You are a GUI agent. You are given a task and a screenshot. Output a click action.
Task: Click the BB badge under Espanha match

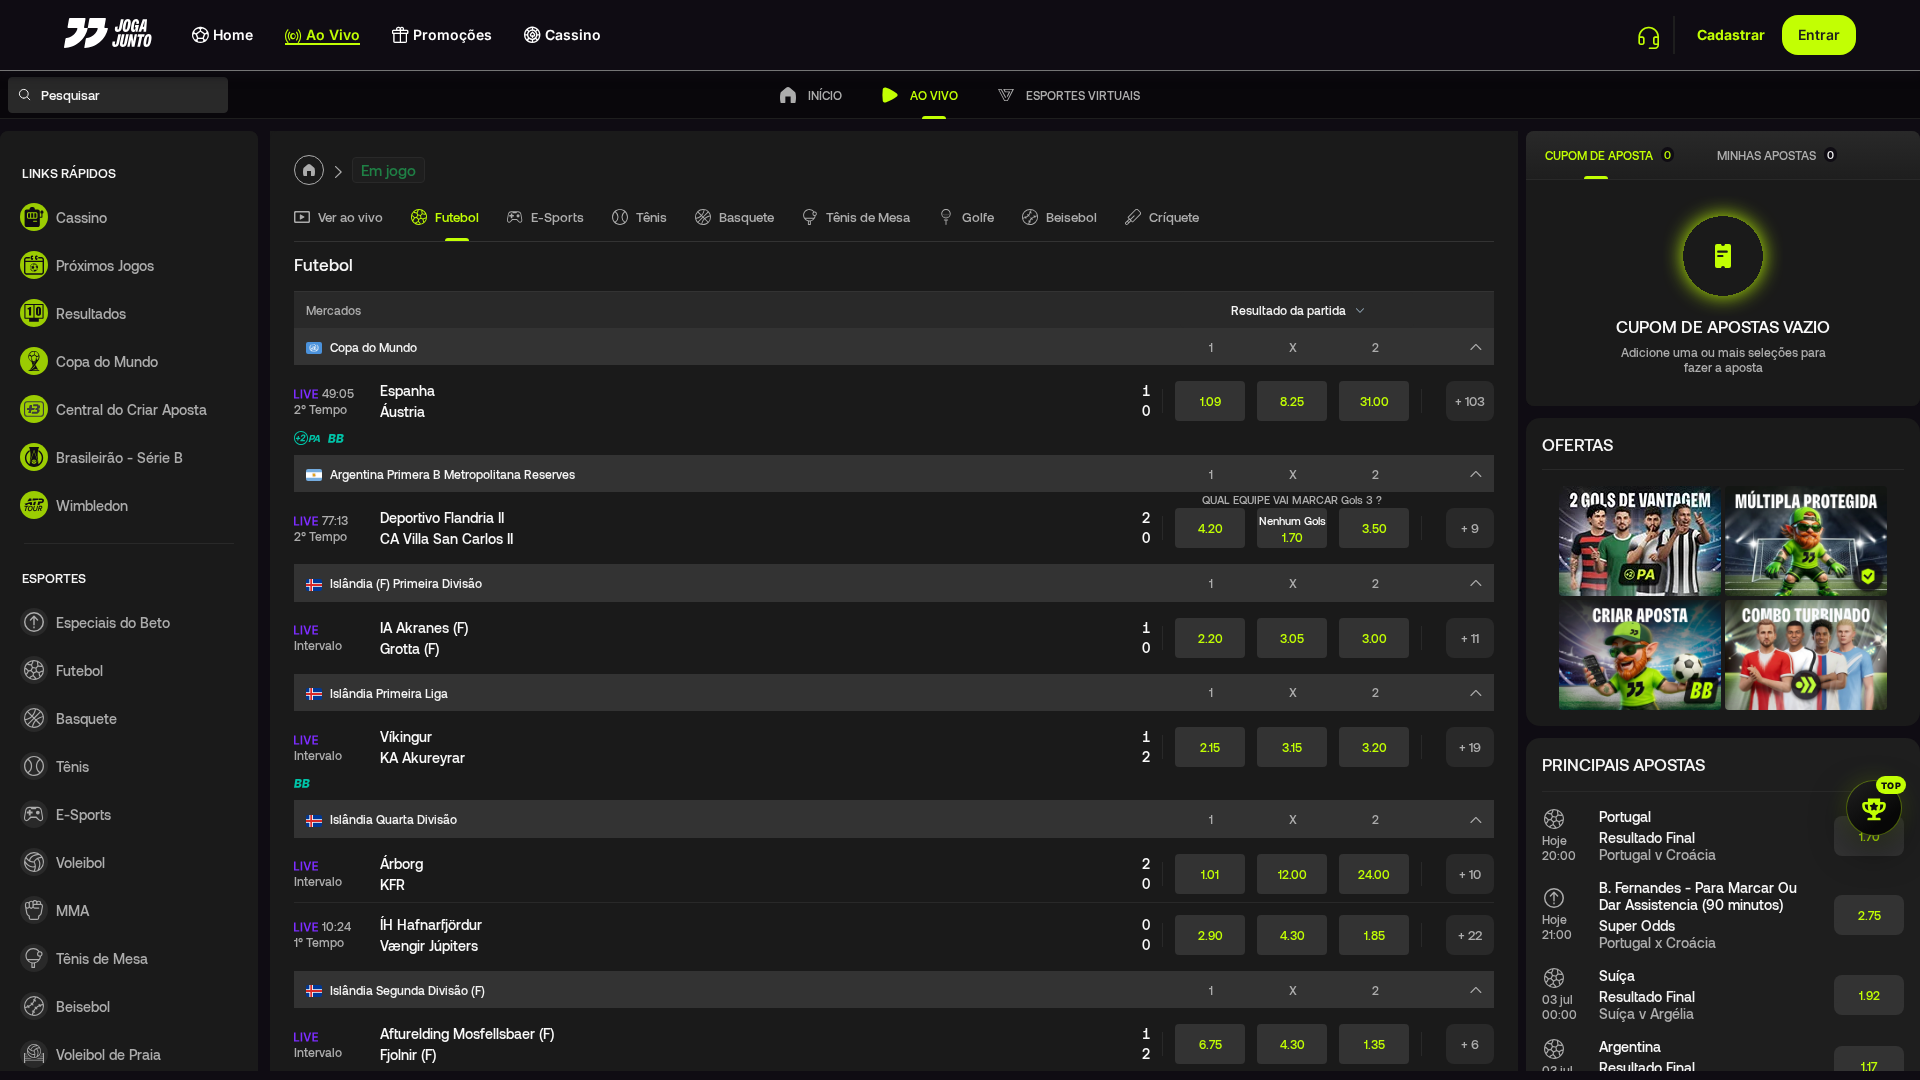coord(336,438)
